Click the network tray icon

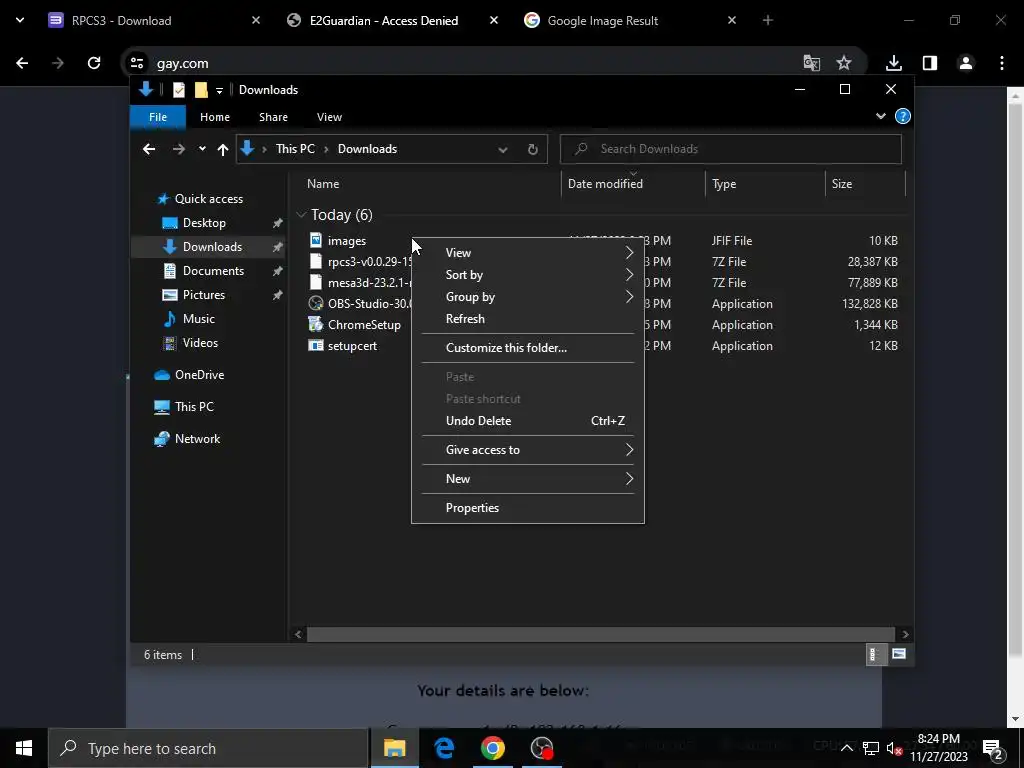point(871,749)
